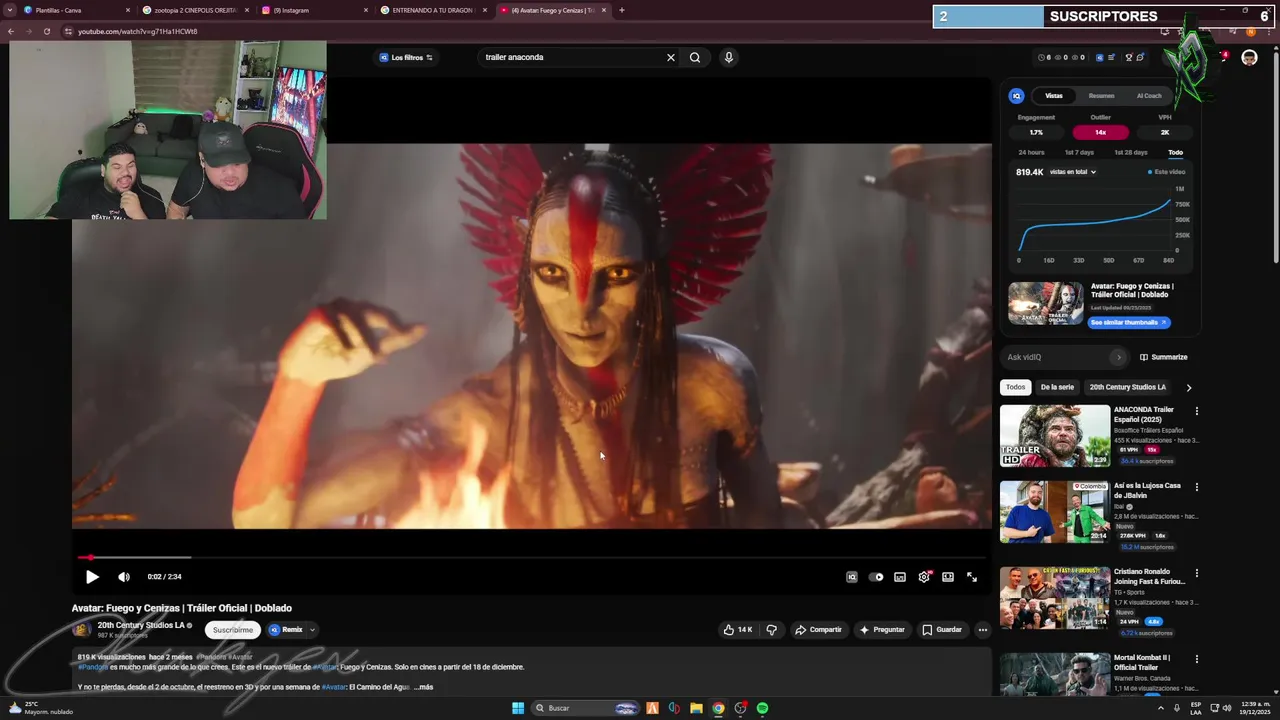Screen dimensions: 1280x720
Task: Select the AI Coach tab
Action: coord(1149,96)
